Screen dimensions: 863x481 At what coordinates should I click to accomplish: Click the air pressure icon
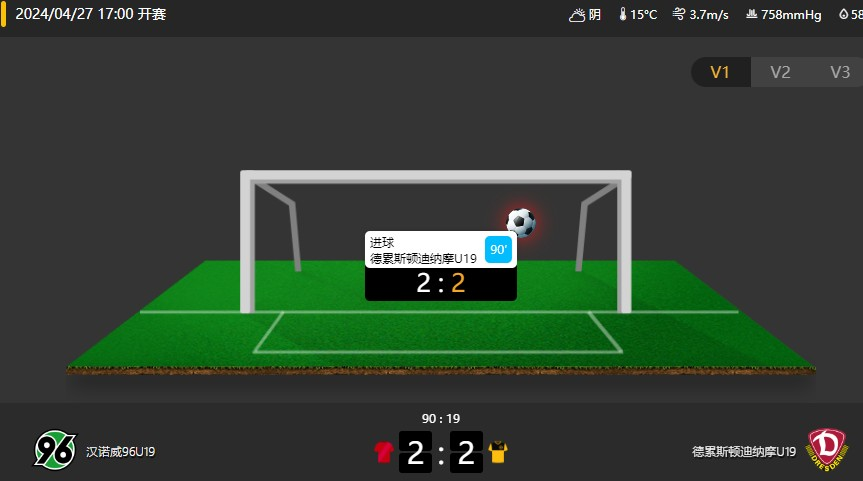[x=751, y=14]
